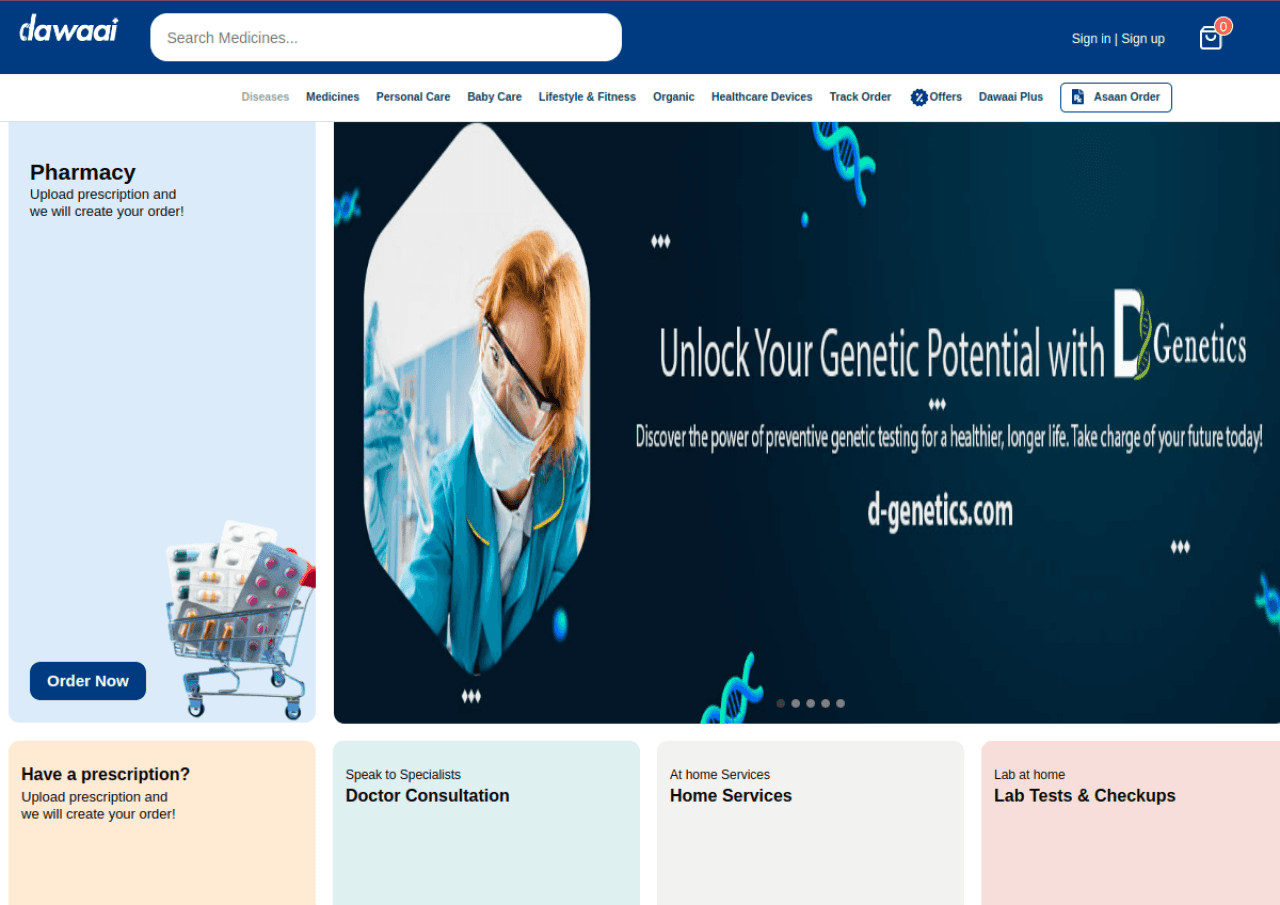Click the cart item count badge
Viewport: 1280px width, 905px height.
click(1223, 27)
